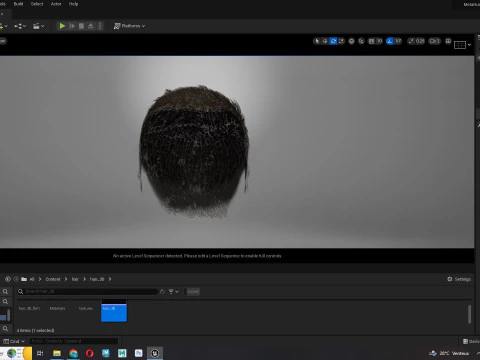Image resolution: width=480 pixels, height=360 pixels.
Task: Change grid snap value of 10
Action: click(379, 41)
